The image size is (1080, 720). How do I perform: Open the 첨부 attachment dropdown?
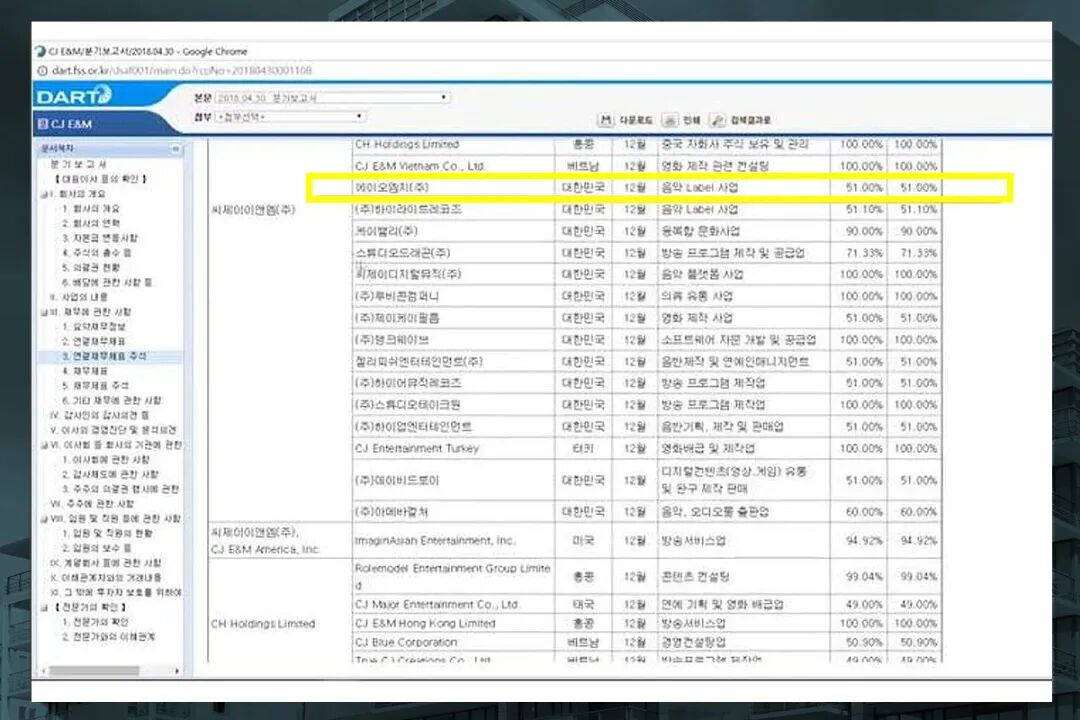tap(291, 116)
